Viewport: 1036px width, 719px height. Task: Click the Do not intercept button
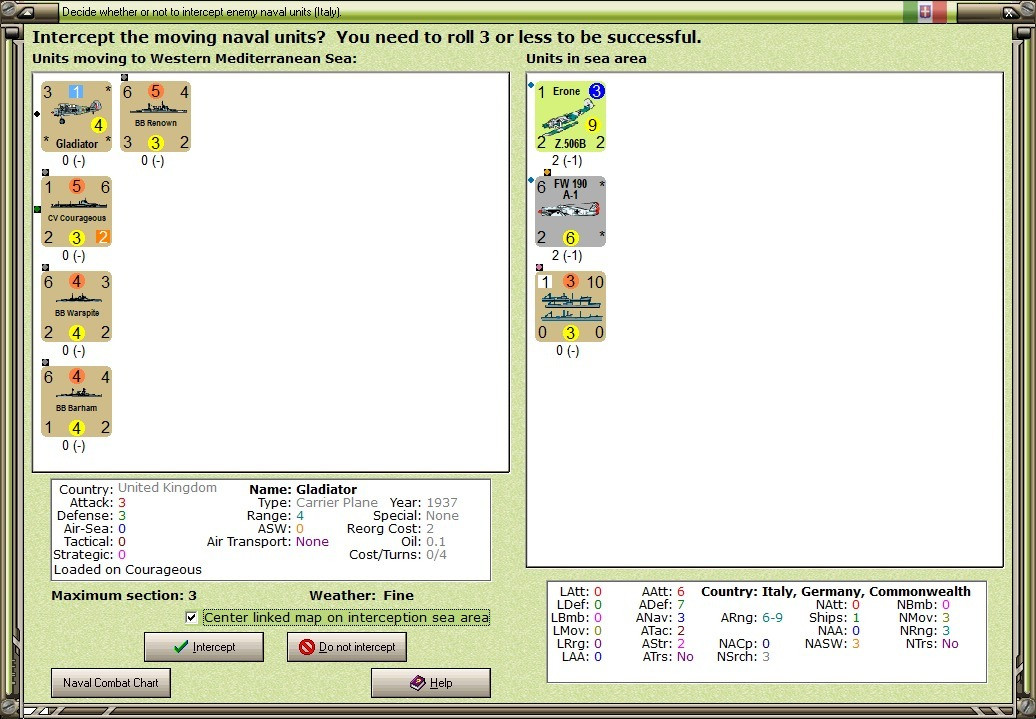pyautogui.click(x=347, y=647)
